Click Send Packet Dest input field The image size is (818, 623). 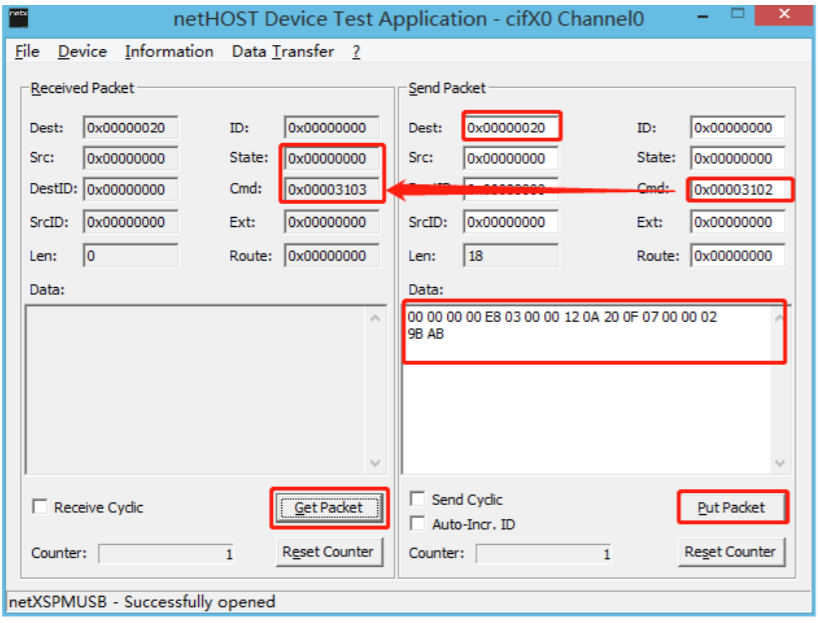point(511,128)
